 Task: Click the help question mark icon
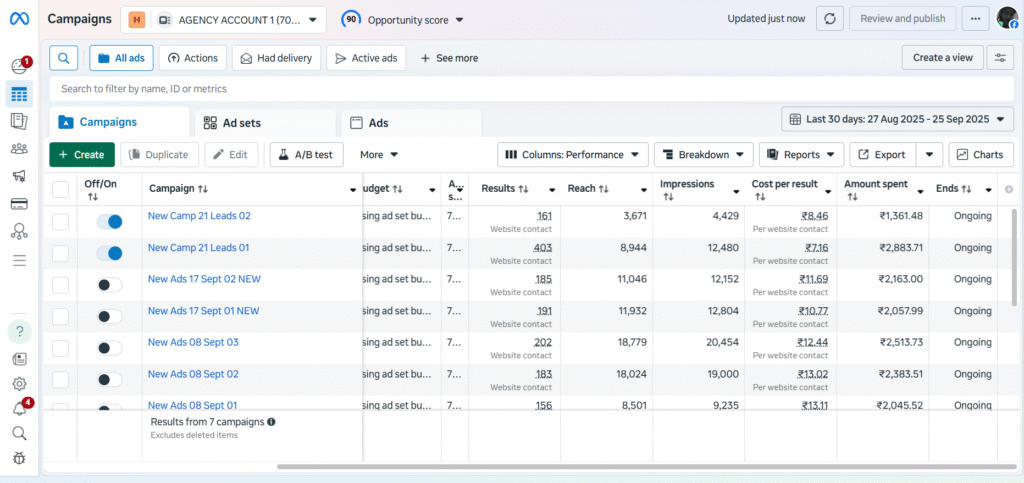(19, 331)
